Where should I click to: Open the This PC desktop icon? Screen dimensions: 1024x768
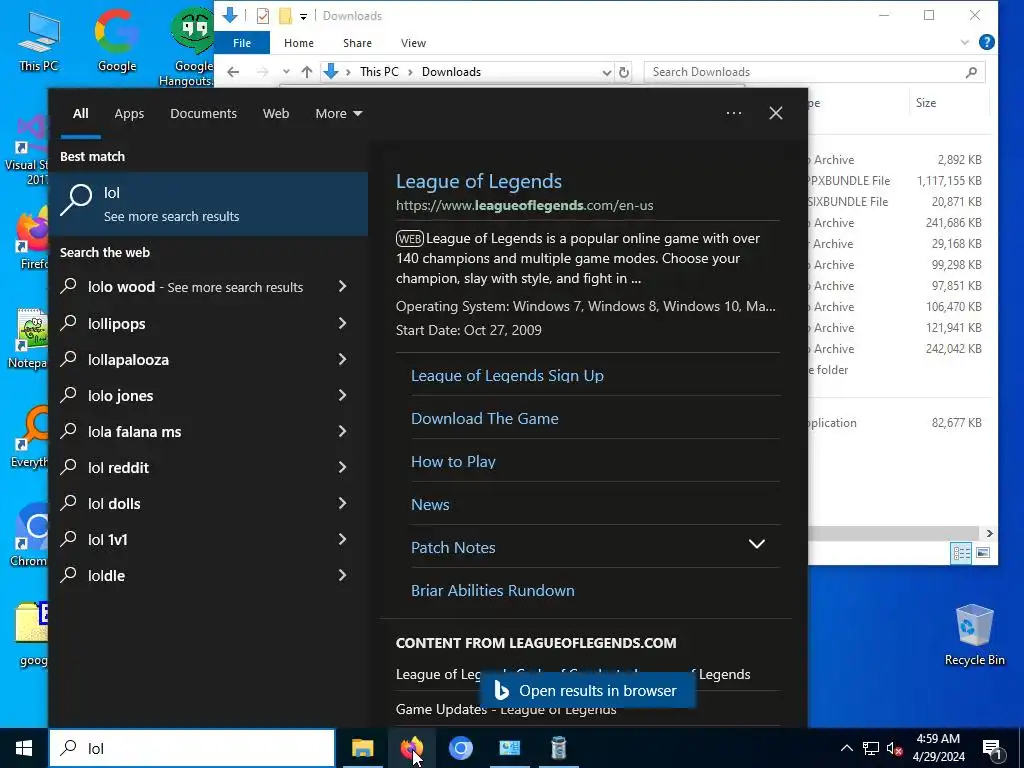[x=38, y=40]
